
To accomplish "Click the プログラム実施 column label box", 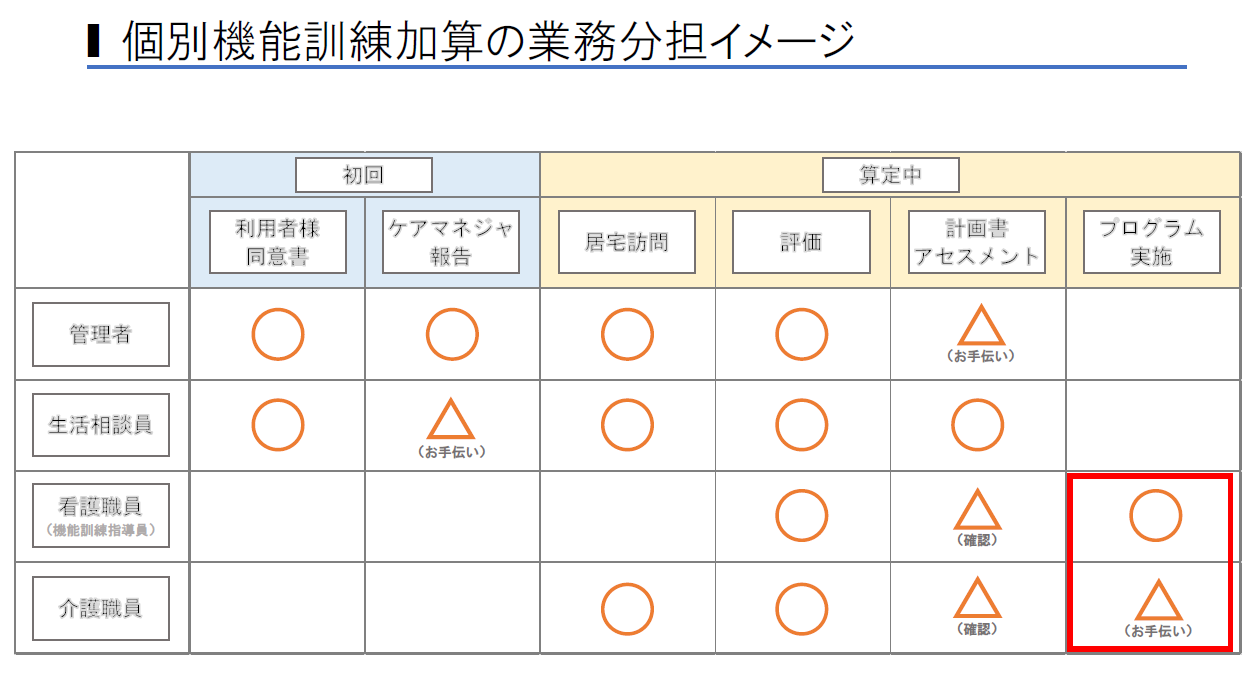I will (x=1152, y=241).
